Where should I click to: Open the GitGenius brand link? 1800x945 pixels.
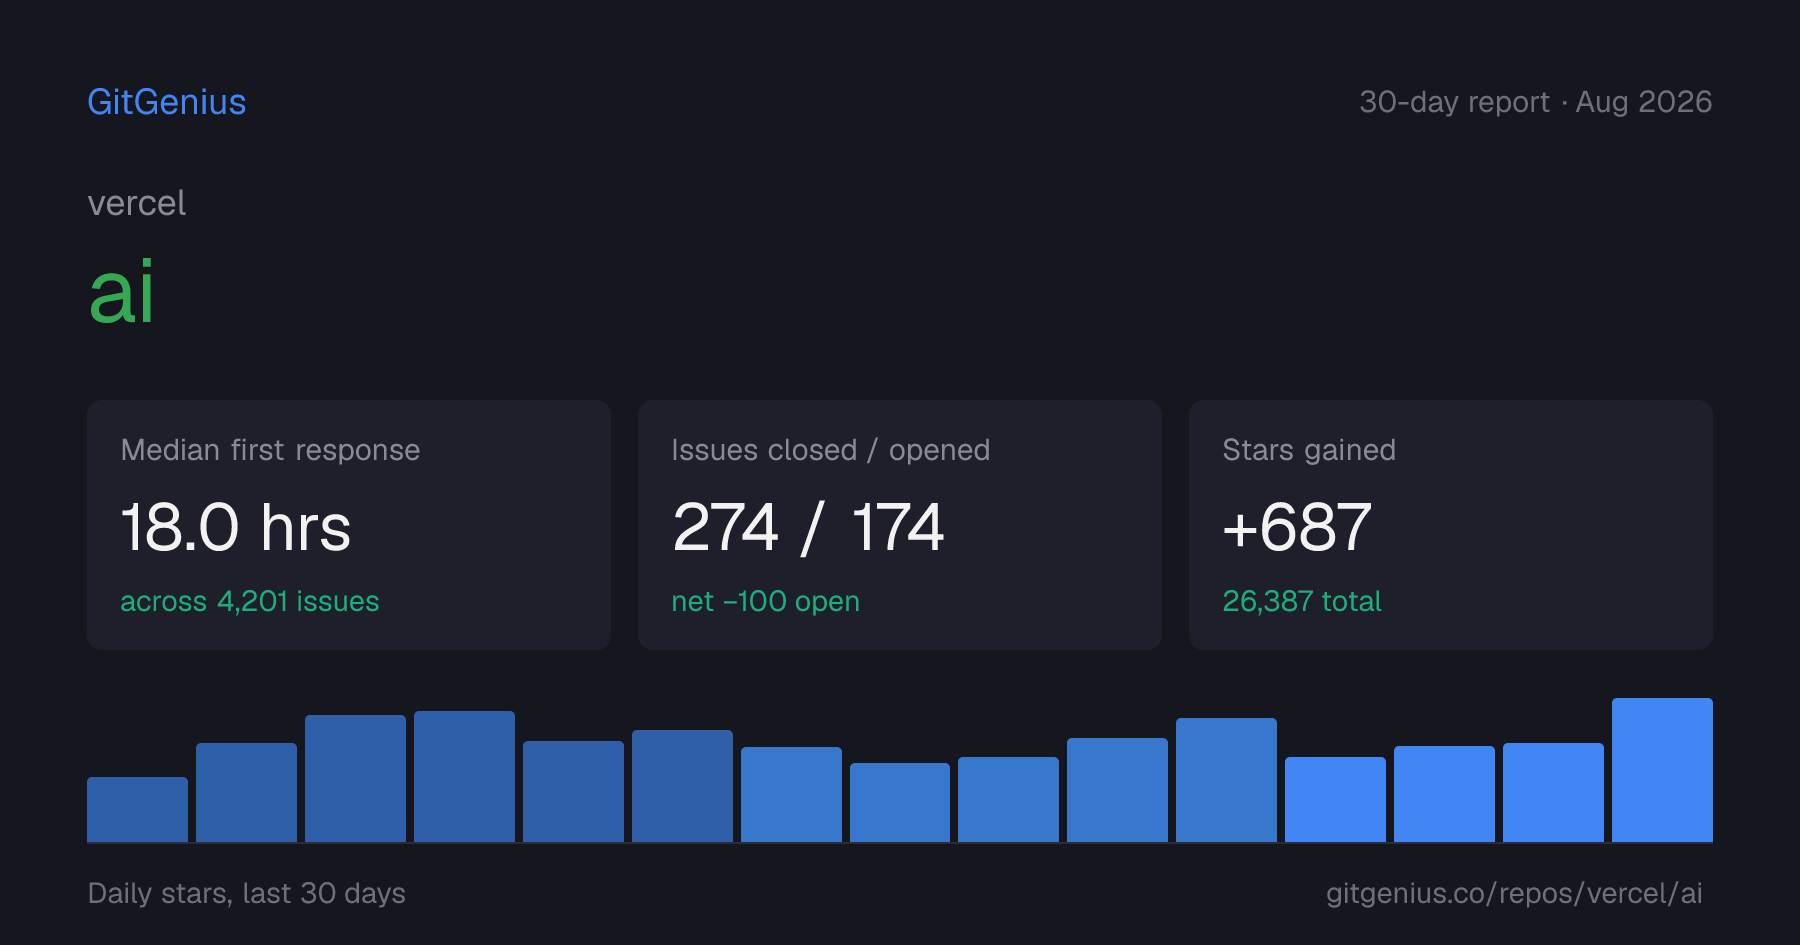point(167,102)
